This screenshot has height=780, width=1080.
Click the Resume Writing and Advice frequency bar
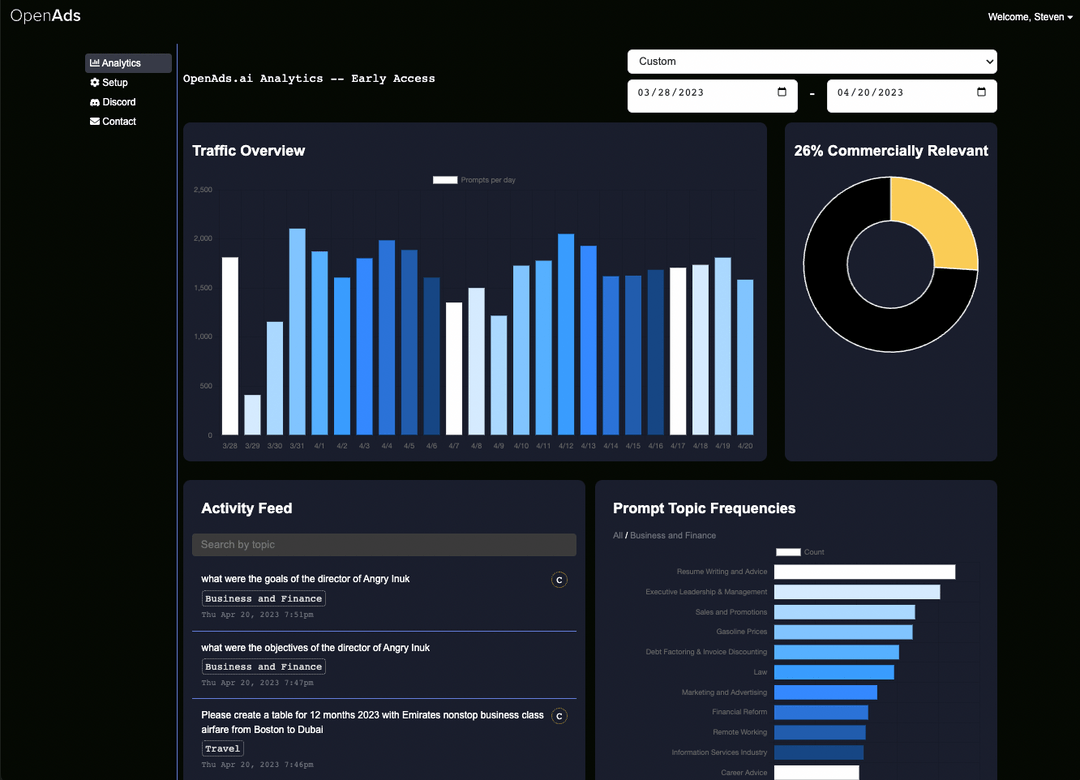865,571
